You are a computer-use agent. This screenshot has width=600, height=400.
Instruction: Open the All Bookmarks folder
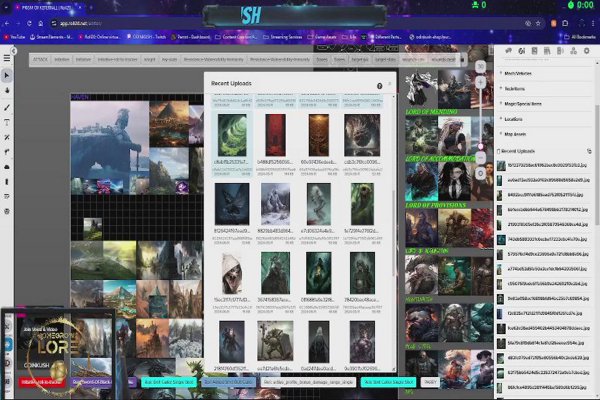coord(580,37)
